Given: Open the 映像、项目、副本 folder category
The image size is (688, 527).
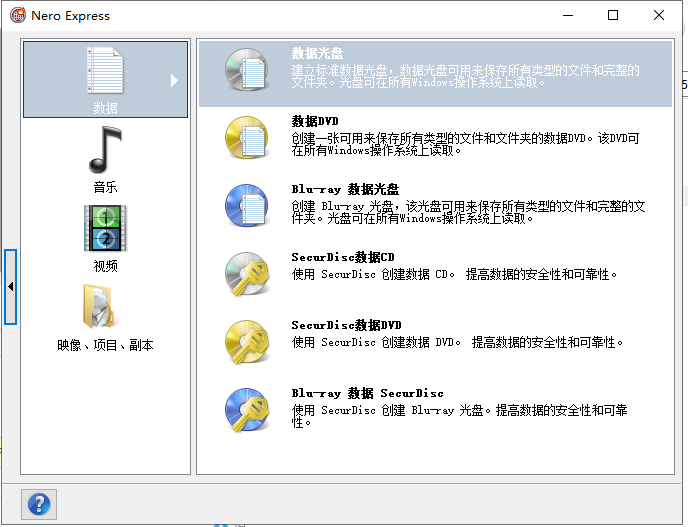Looking at the screenshot, I should tap(99, 306).
